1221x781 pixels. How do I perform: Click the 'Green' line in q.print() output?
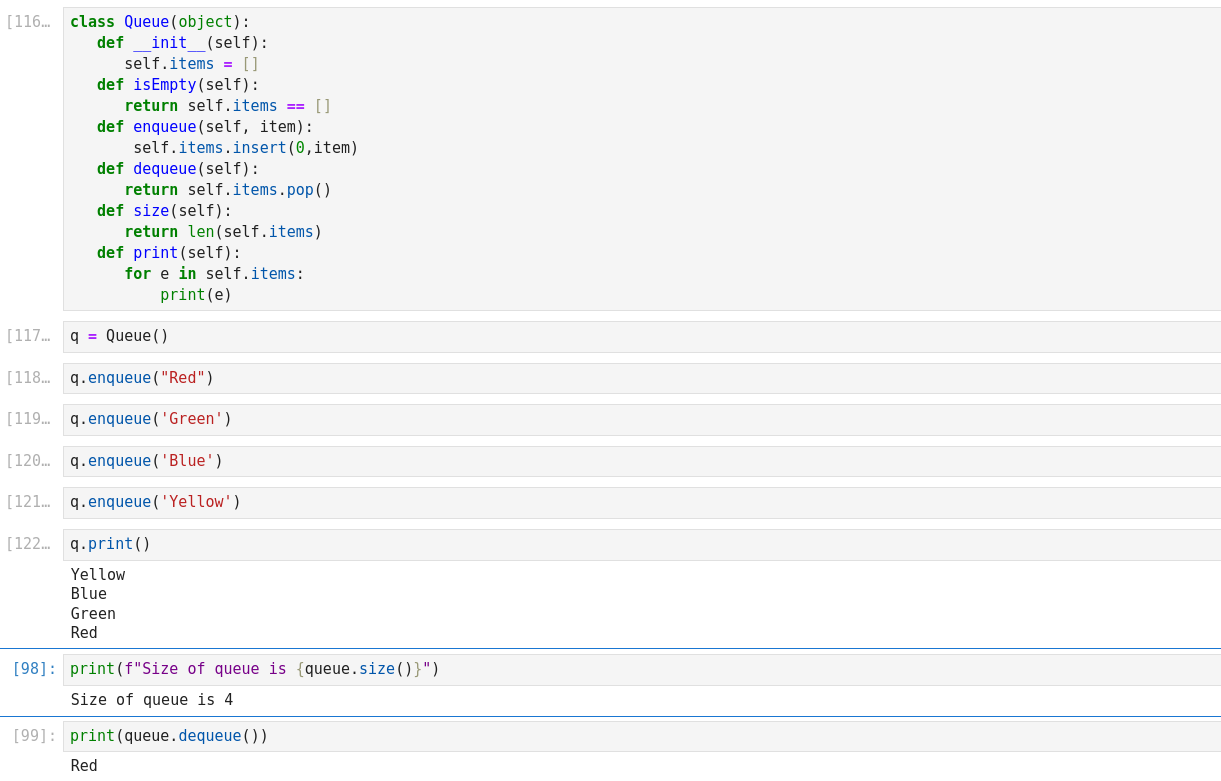[x=93, y=614]
